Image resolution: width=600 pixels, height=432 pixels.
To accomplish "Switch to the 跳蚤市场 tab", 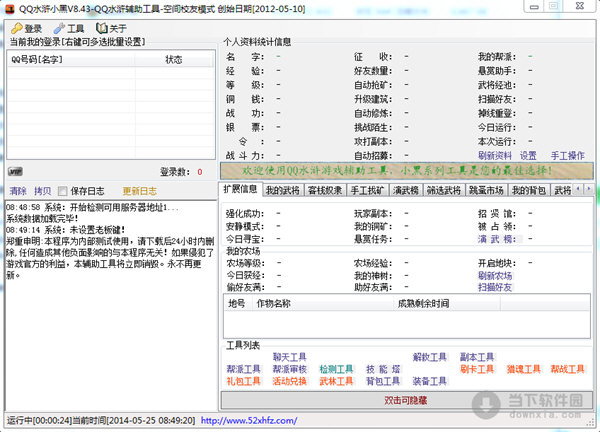I will (486, 190).
